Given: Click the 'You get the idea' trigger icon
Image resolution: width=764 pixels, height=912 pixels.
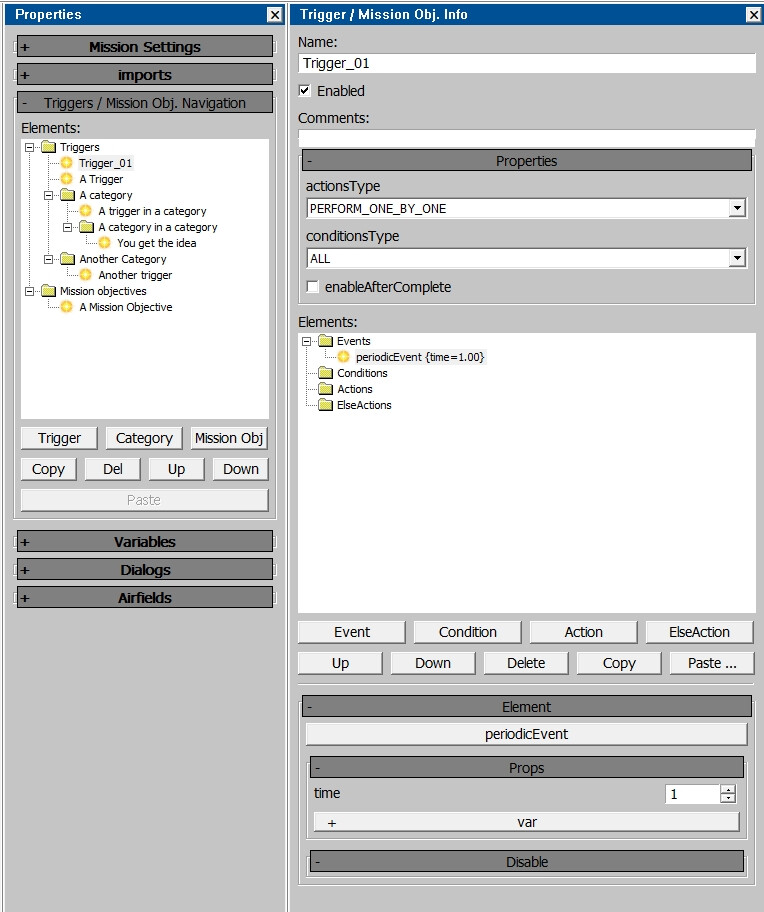Looking at the screenshot, I should (x=105, y=243).
